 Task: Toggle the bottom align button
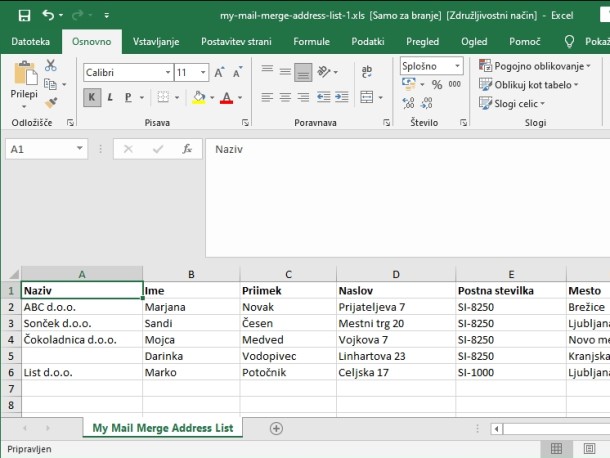303,72
